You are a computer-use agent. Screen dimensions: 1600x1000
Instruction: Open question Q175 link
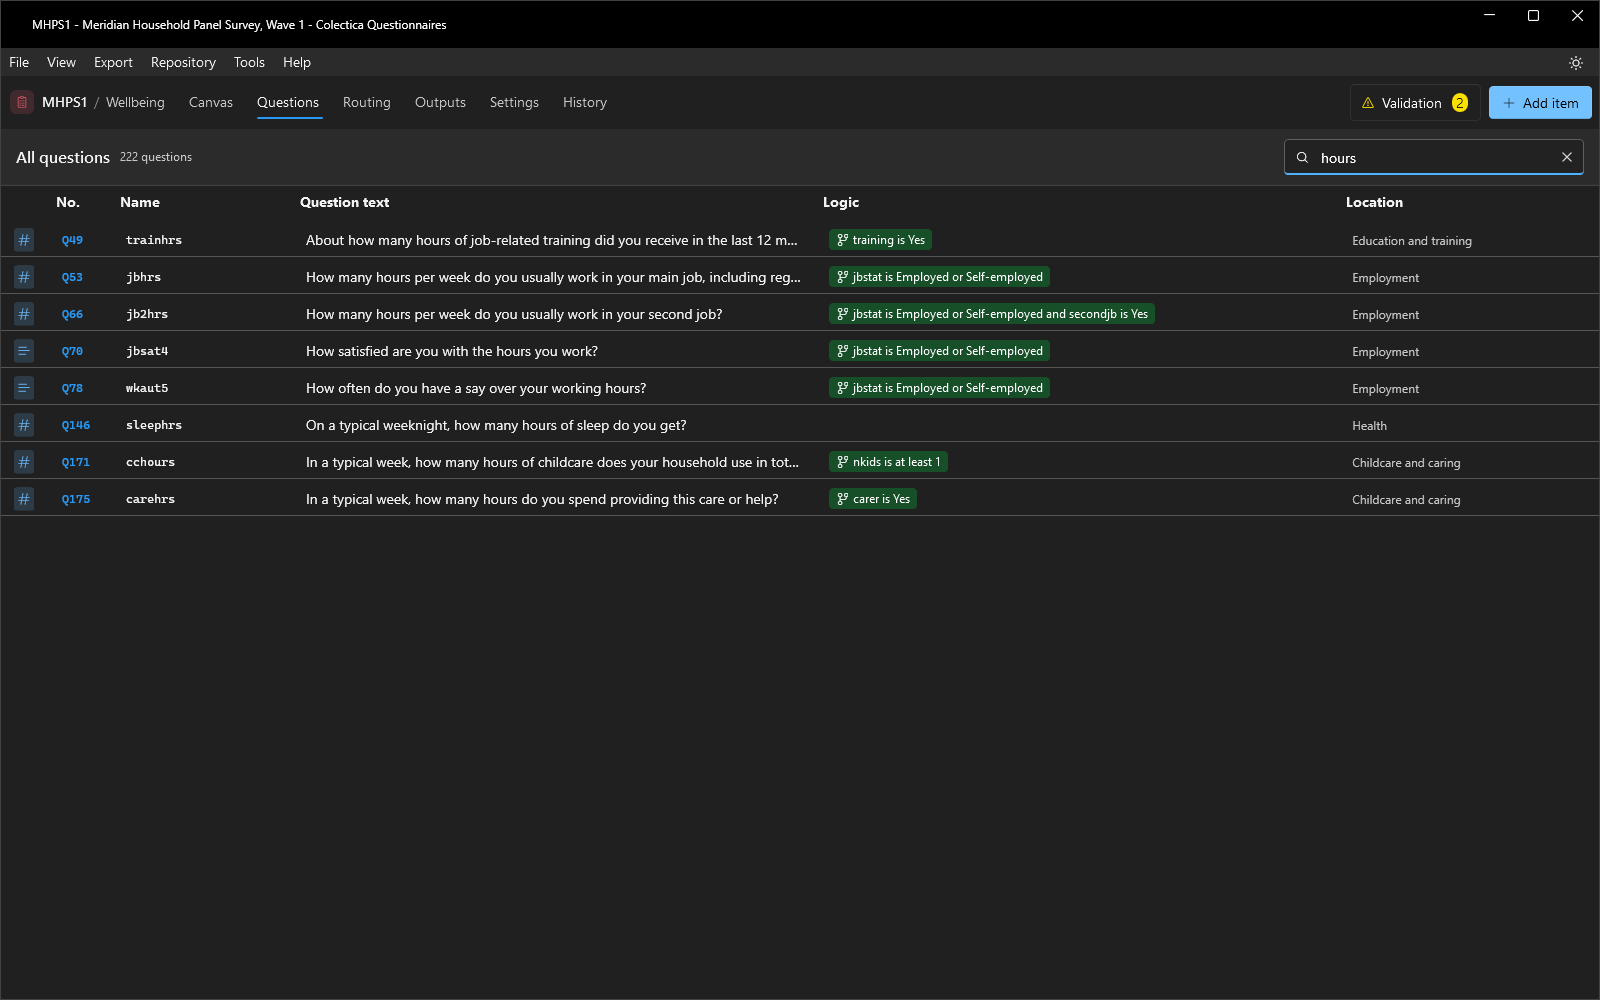(x=76, y=499)
